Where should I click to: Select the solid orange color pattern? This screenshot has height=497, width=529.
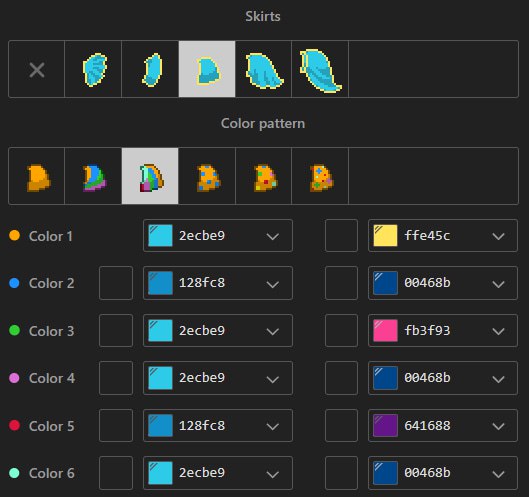[36, 176]
